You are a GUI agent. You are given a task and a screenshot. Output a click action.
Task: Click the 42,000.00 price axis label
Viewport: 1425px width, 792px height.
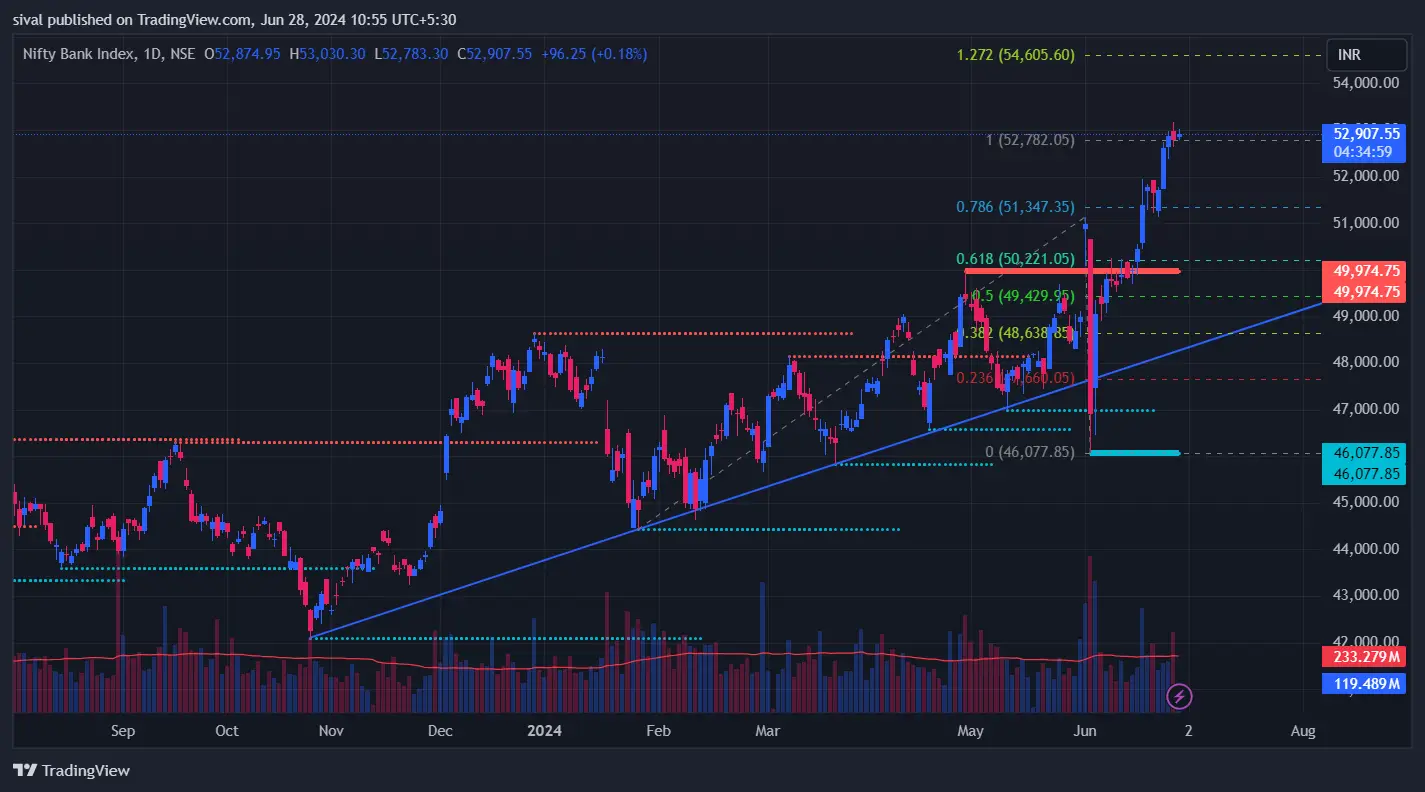1366,641
